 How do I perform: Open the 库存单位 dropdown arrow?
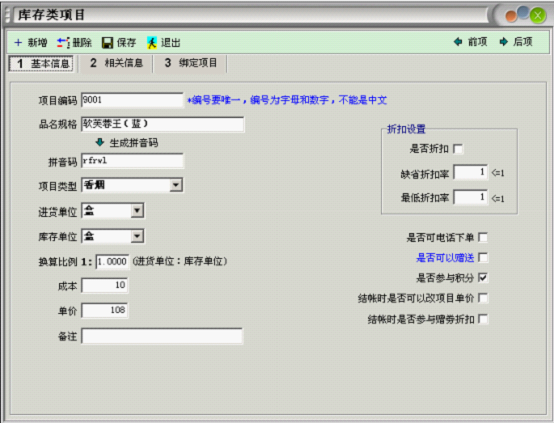point(137,236)
